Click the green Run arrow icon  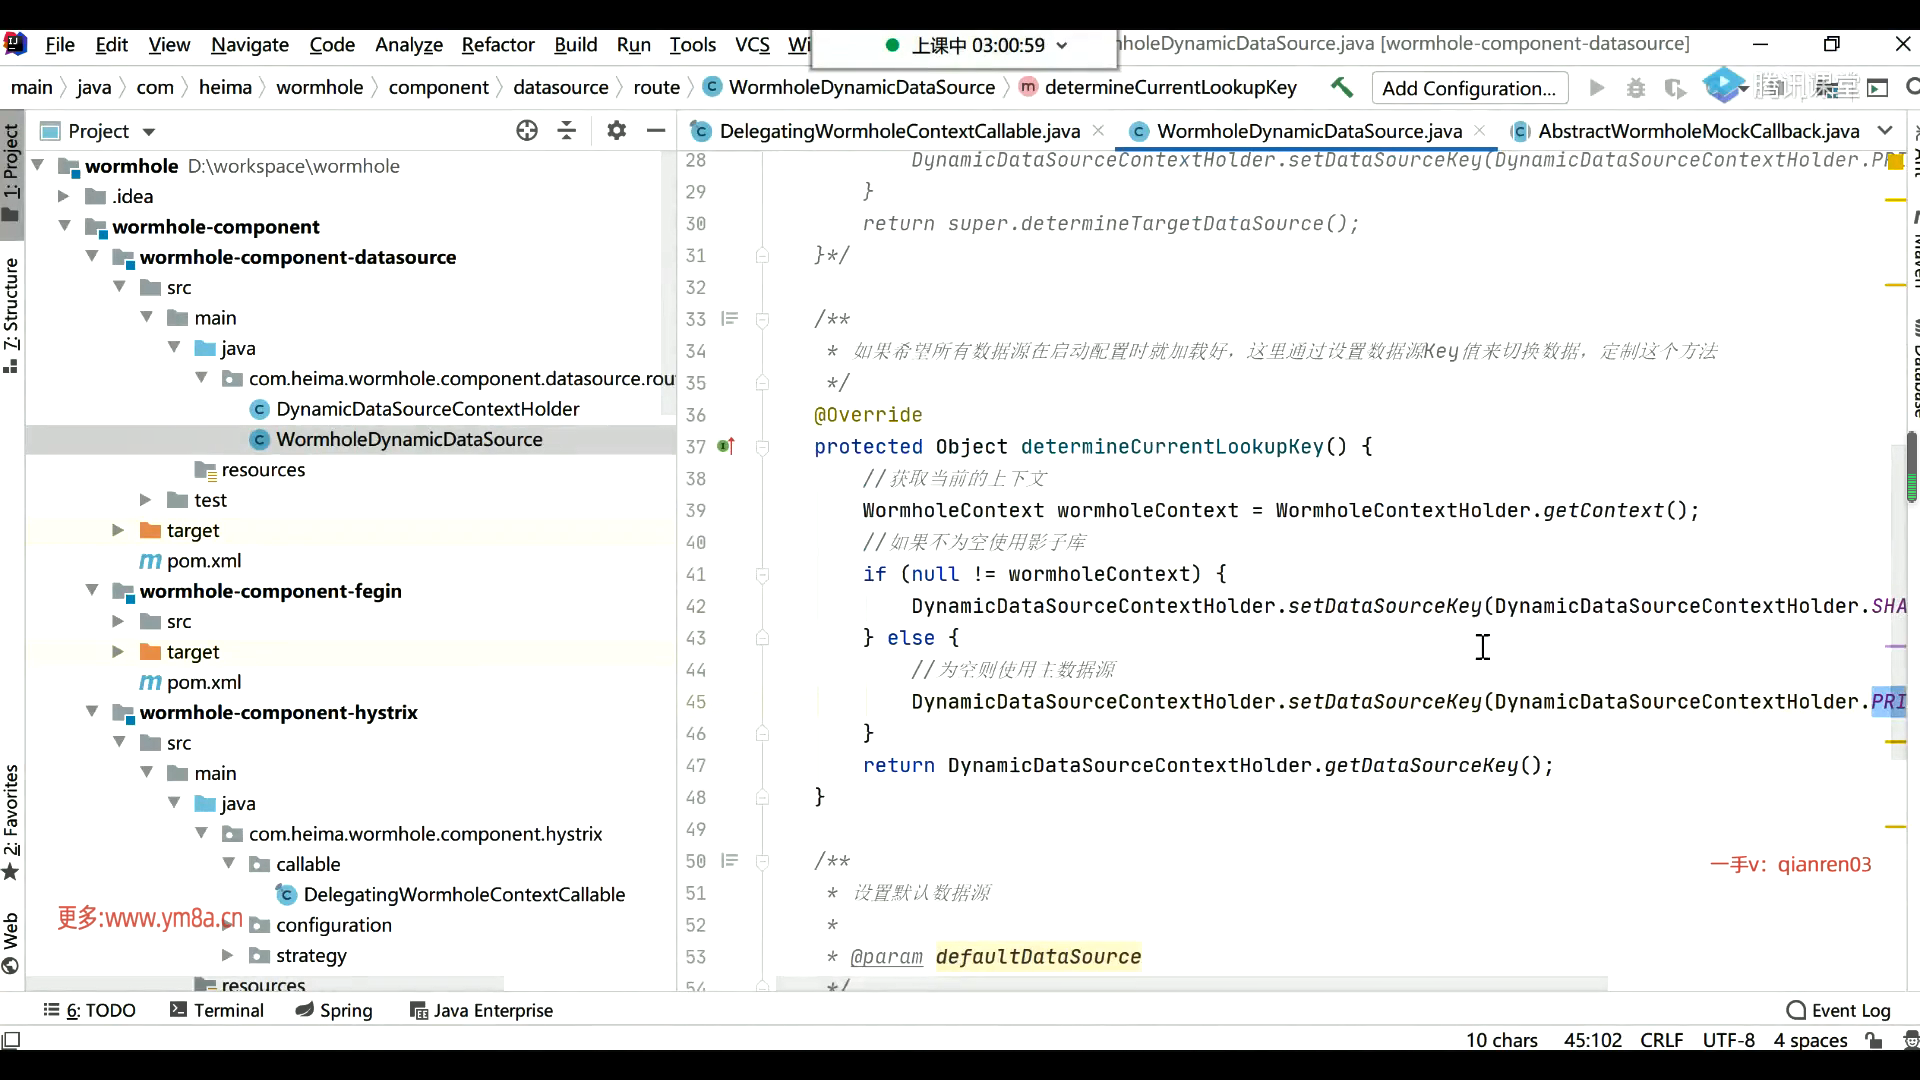pyautogui.click(x=1597, y=88)
